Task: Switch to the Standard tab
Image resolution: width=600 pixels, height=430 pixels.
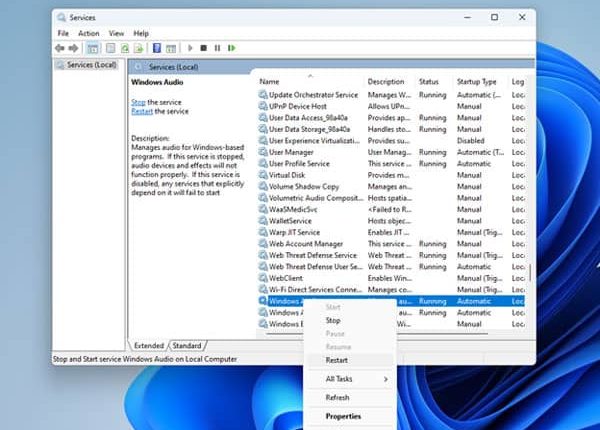Action: point(187,346)
